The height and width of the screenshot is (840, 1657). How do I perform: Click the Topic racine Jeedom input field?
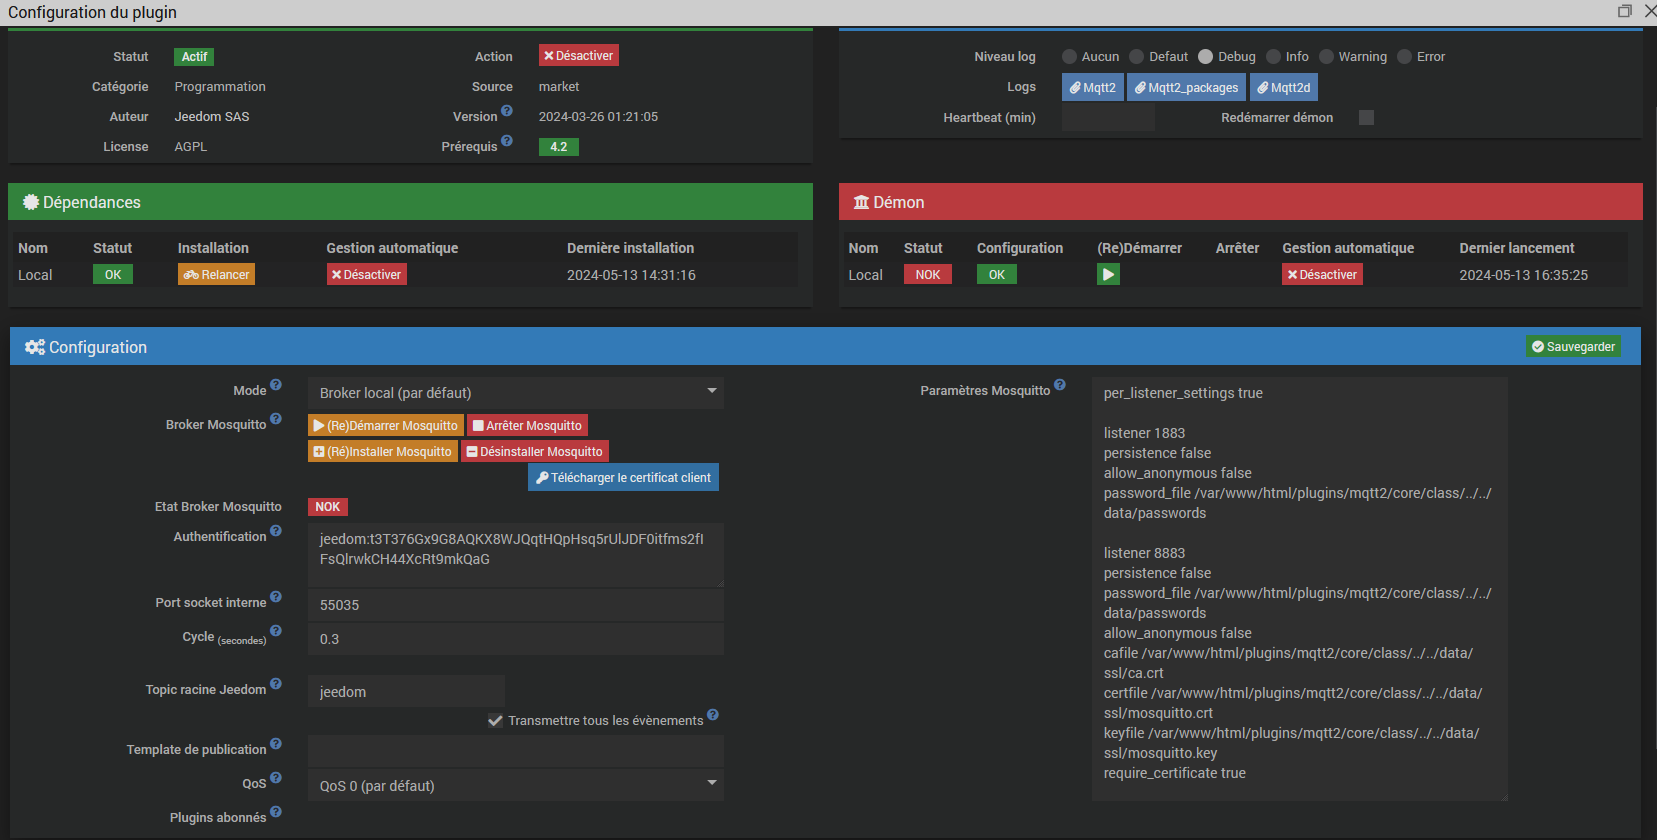406,692
